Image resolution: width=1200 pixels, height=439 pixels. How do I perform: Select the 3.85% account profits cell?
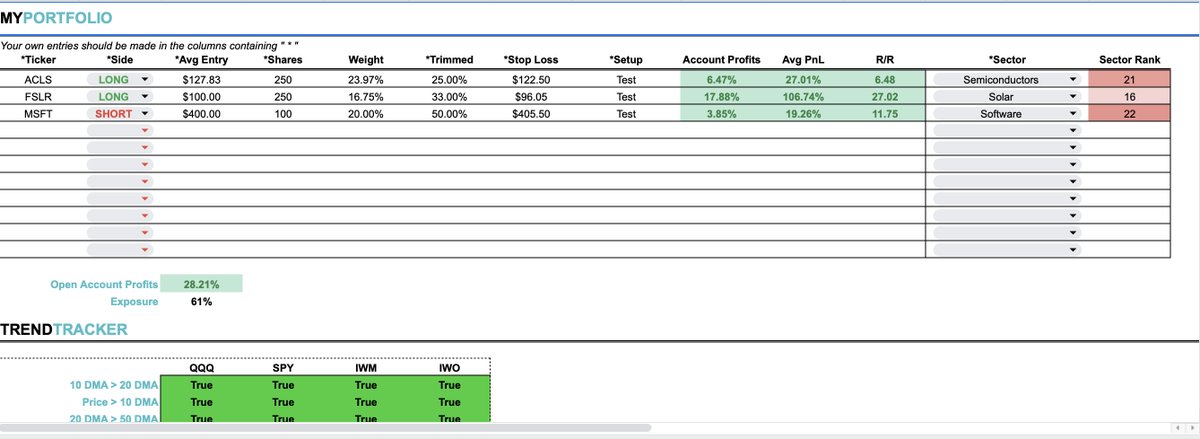720,114
